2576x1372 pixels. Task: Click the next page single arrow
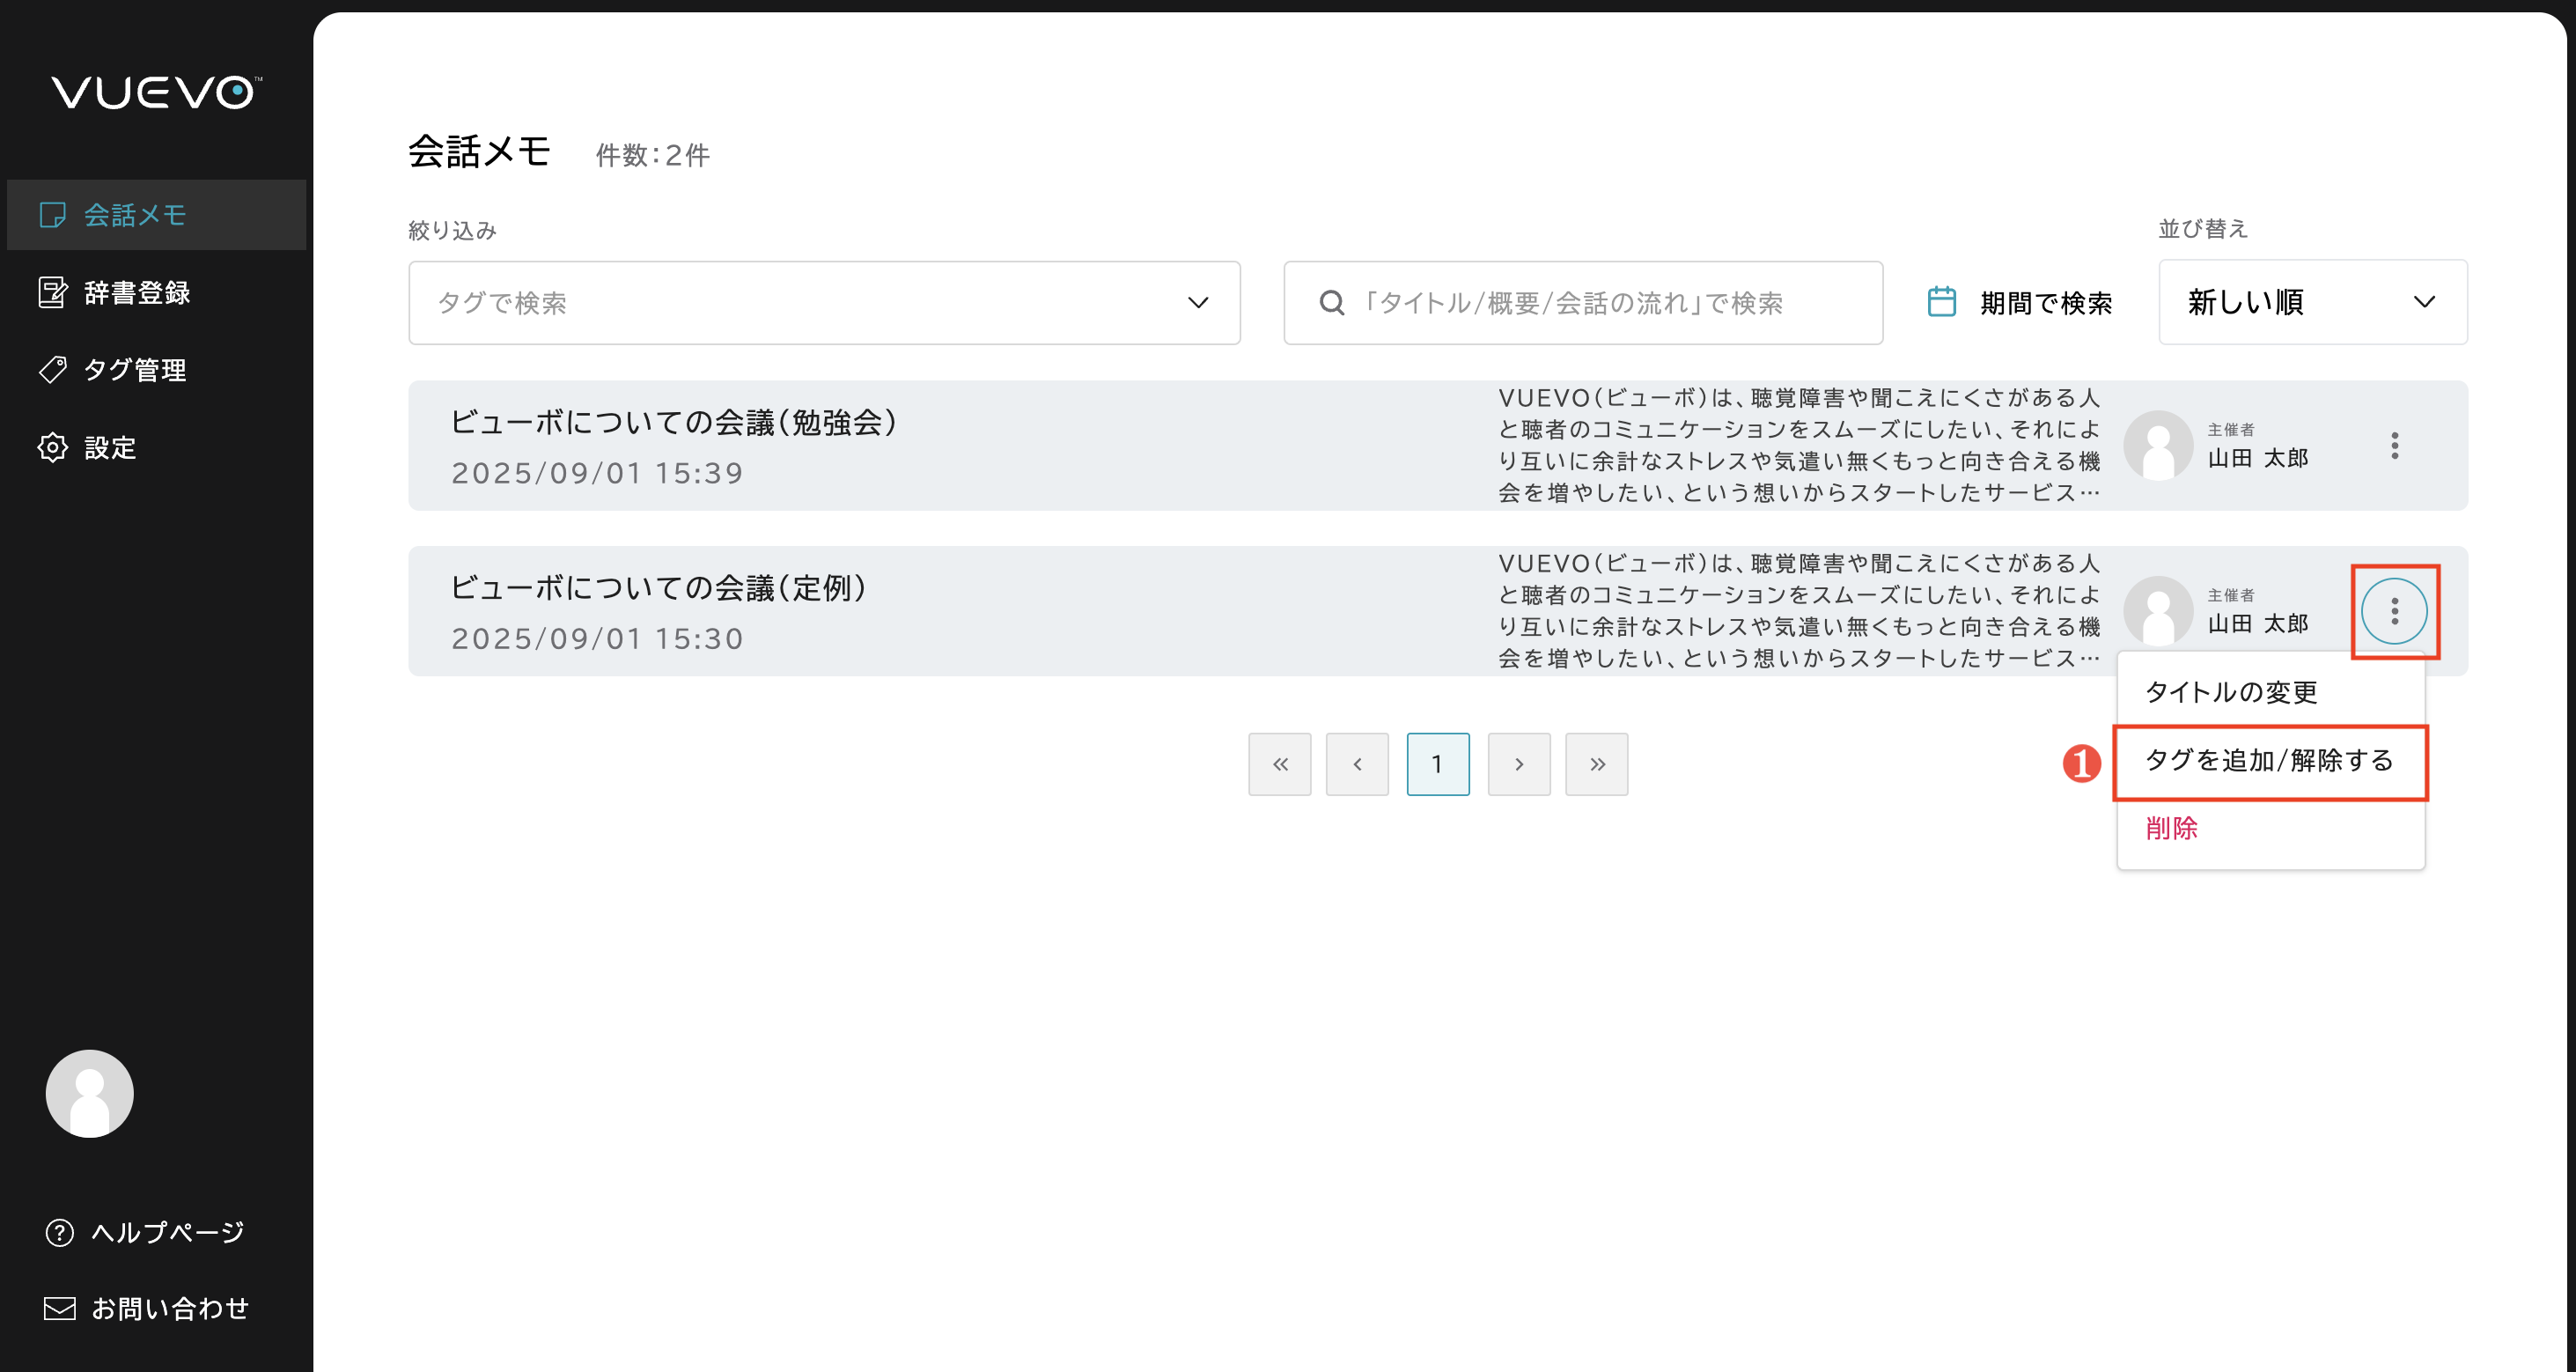tap(1518, 764)
